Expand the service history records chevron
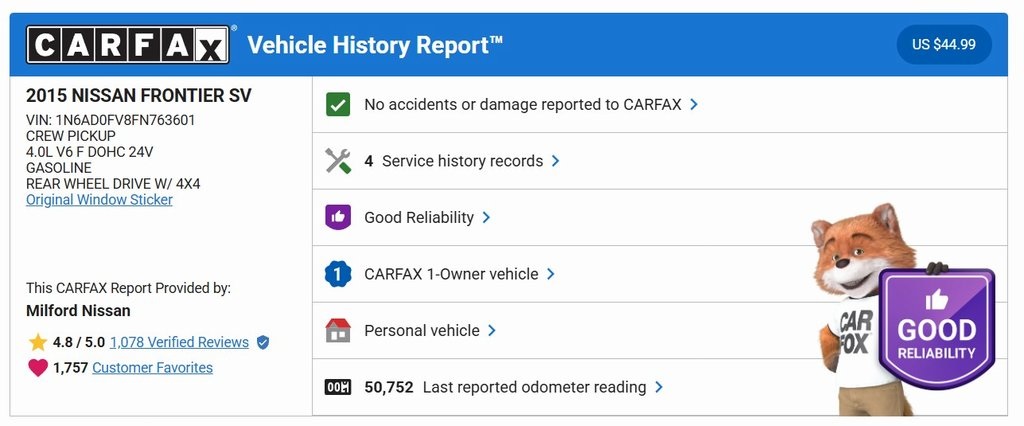Image resolution: width=1024 pixels, height=426 pixels. point(556,161)
